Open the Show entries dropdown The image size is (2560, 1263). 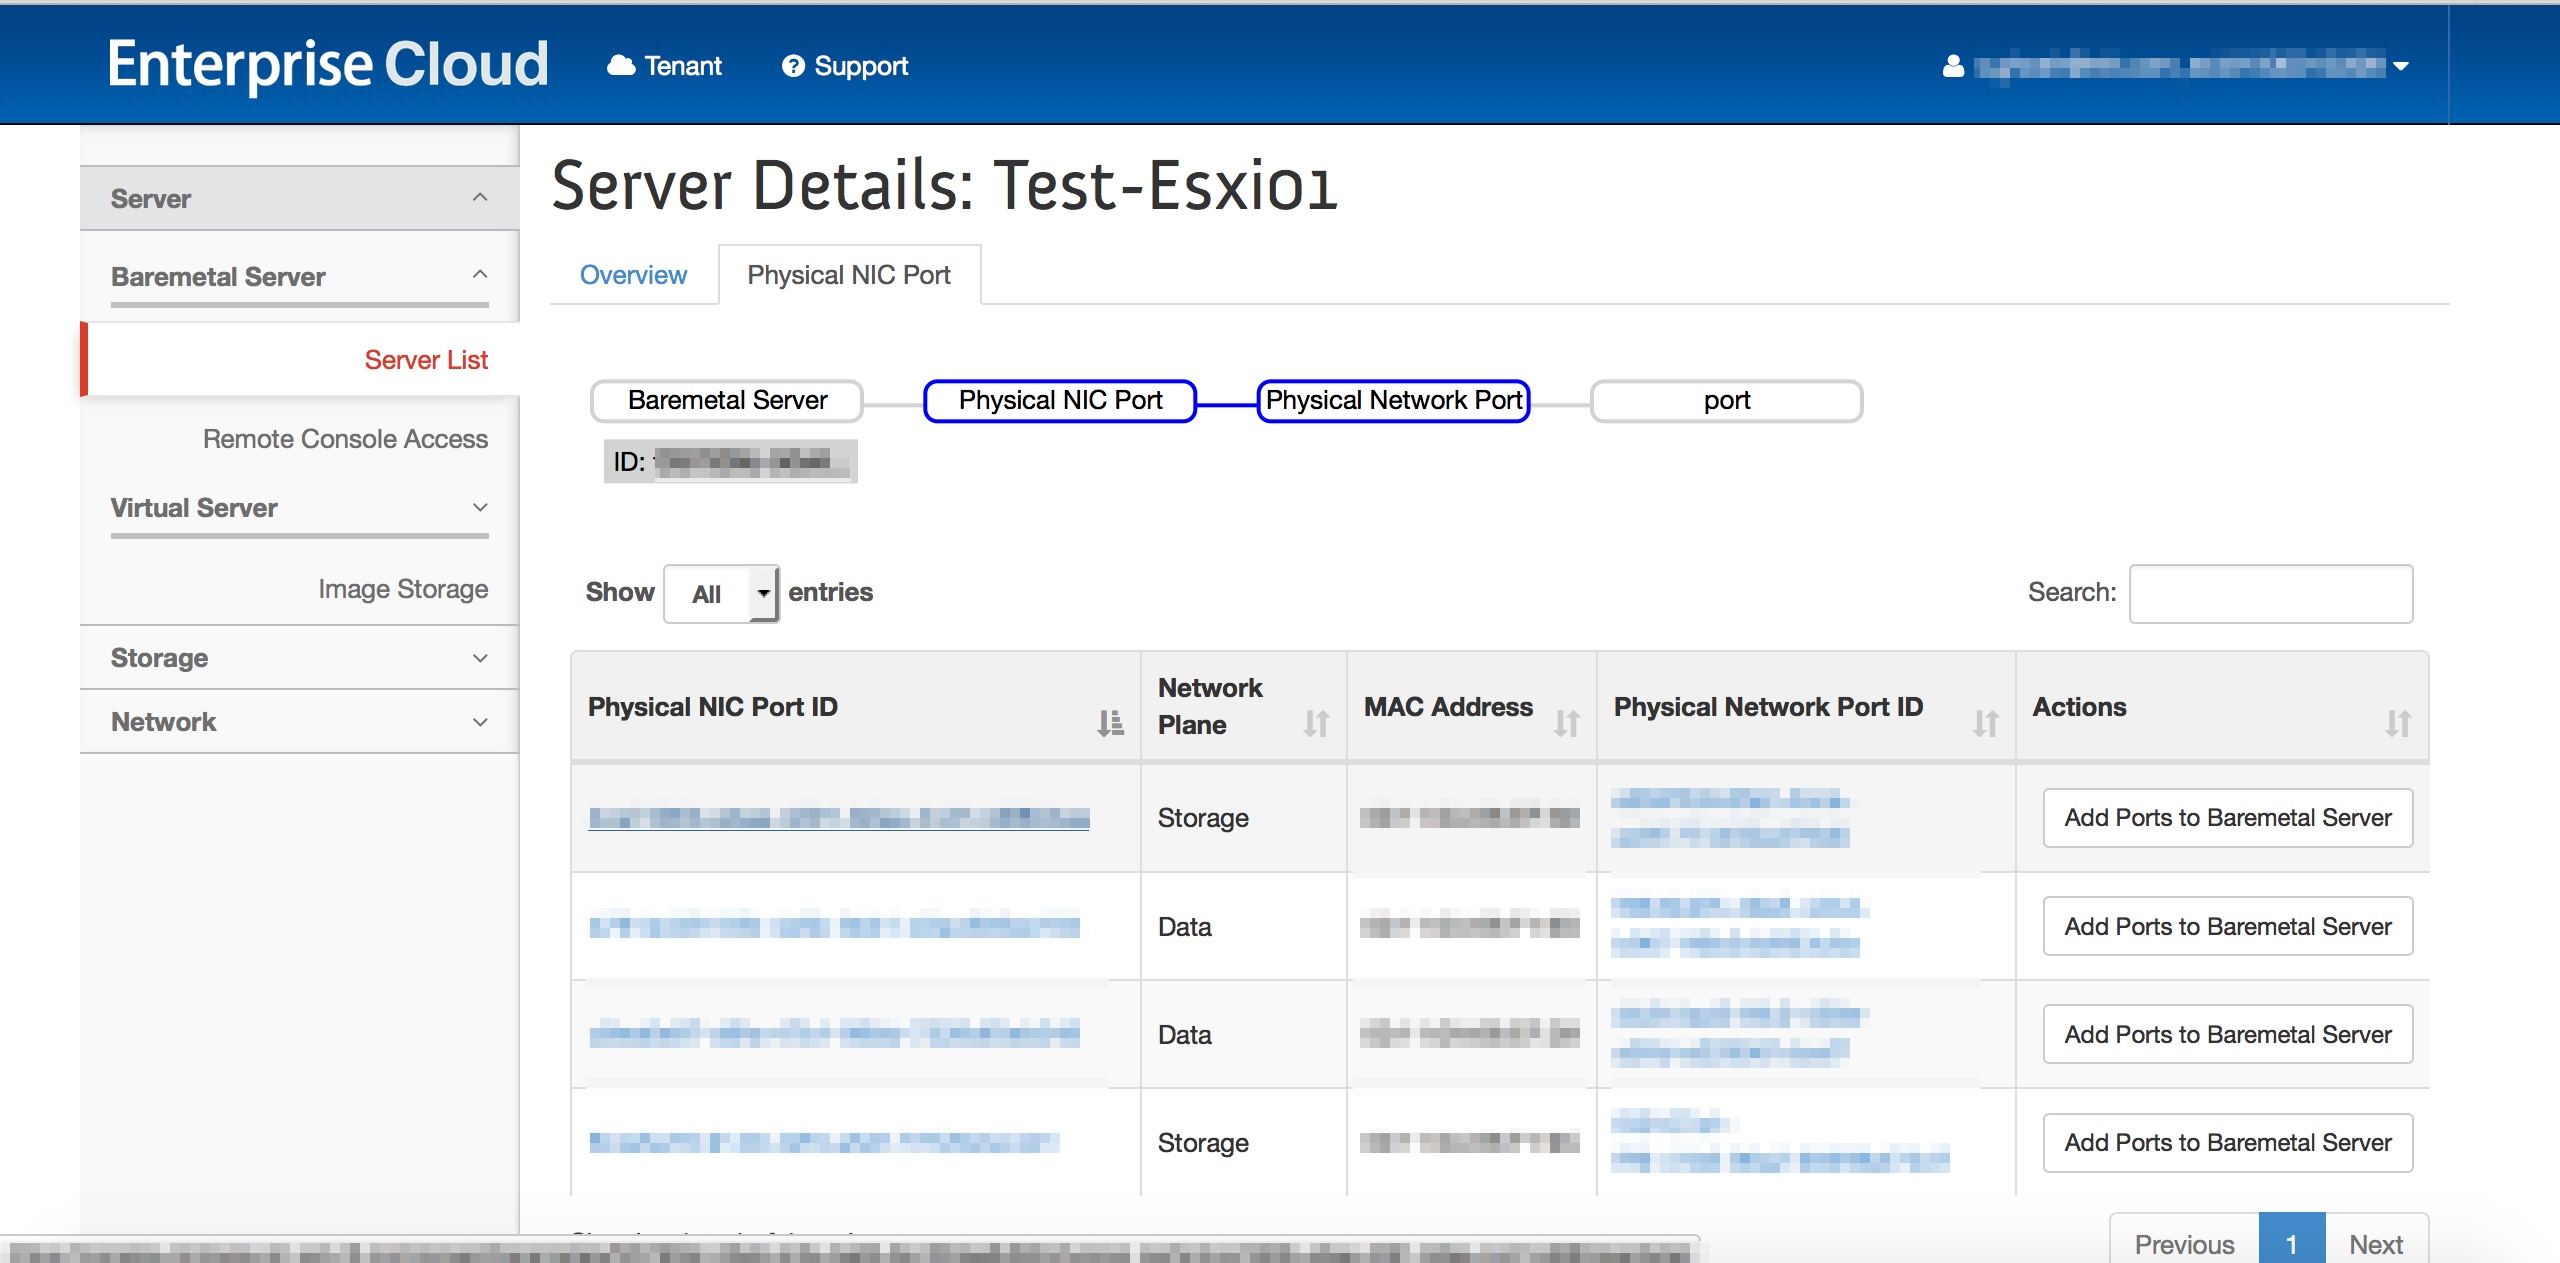coord(721,593)
